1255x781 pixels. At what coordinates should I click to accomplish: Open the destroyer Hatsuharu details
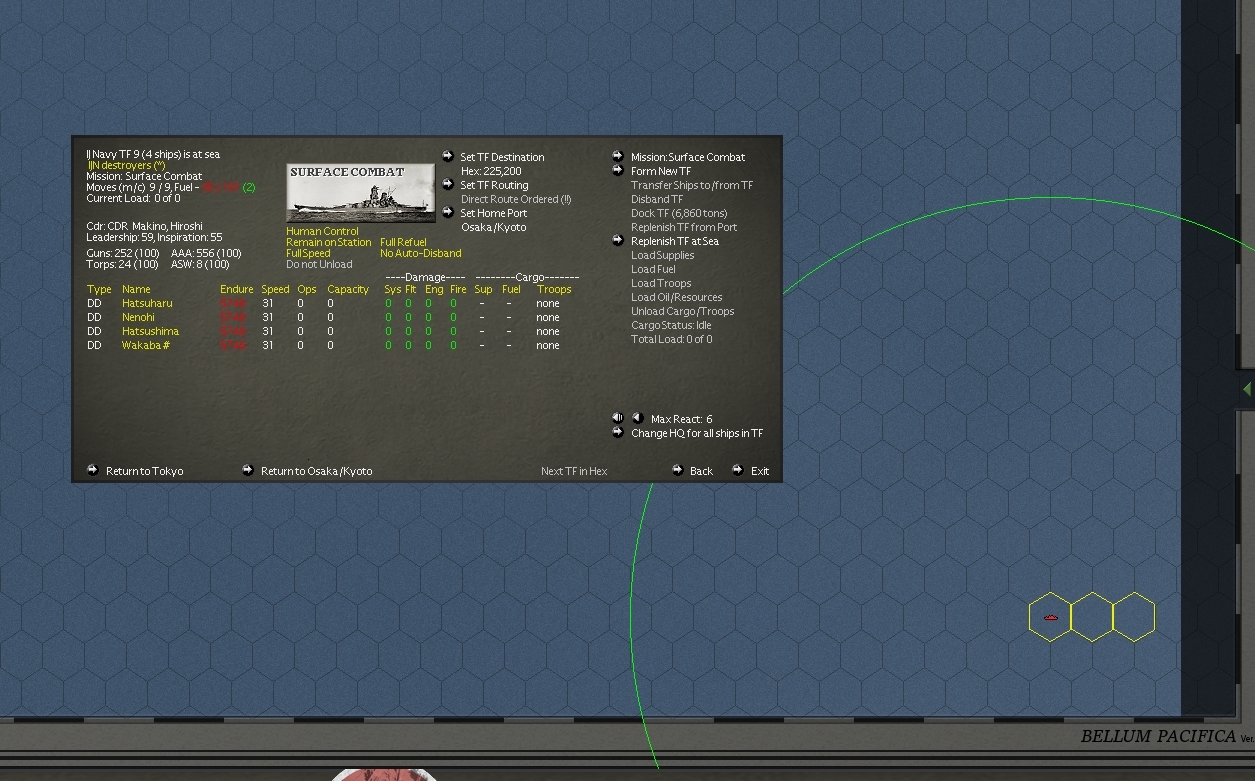[147, 303]
